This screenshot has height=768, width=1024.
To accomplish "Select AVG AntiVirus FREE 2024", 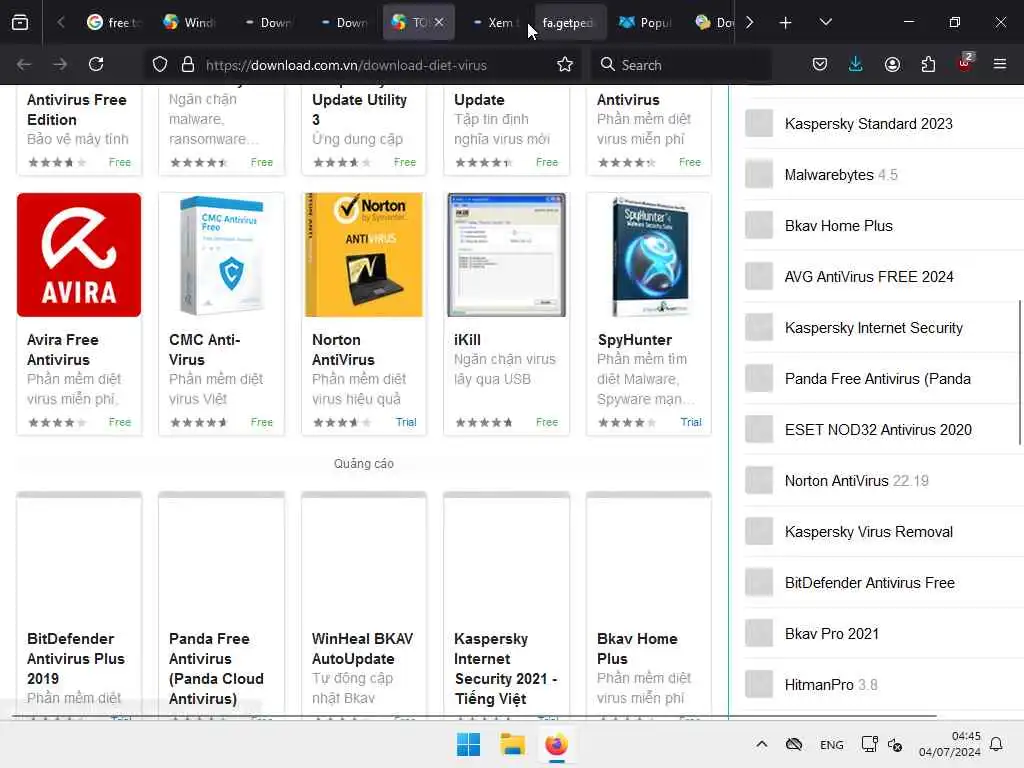I will [x=869, y=276].
